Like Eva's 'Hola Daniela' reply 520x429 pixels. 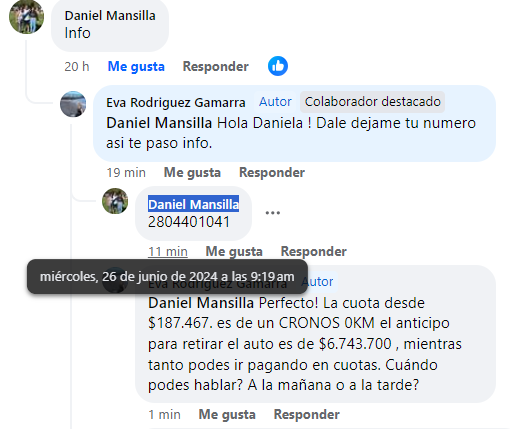[192, 172]
